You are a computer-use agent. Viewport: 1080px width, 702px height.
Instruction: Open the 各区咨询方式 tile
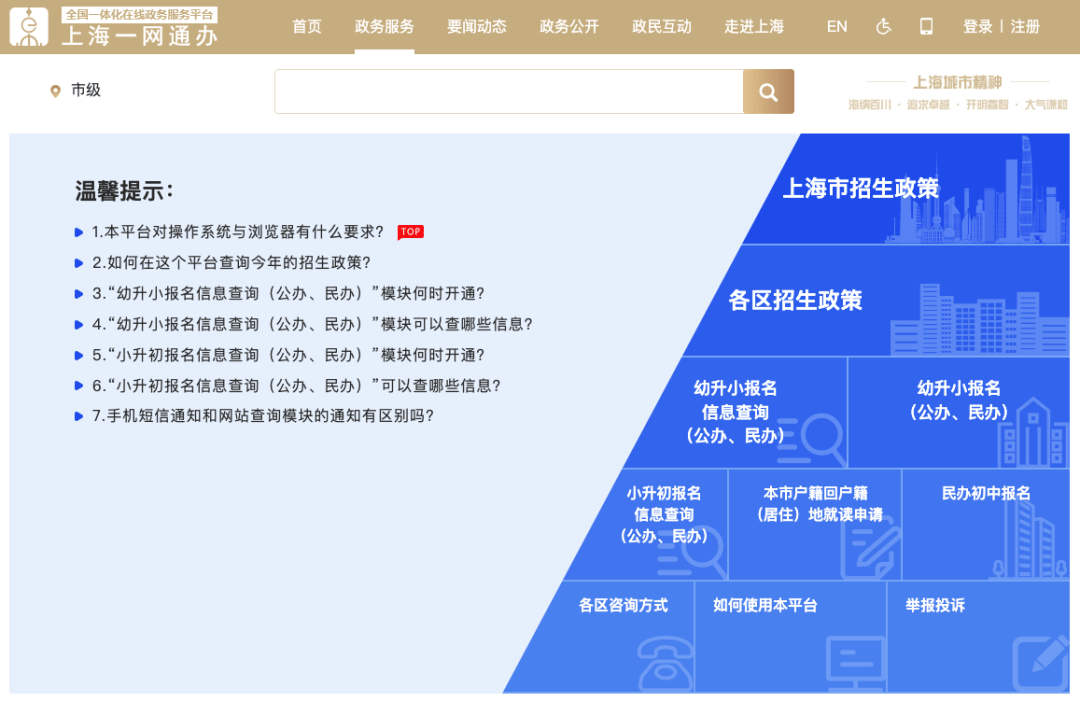(x=601, y=637)
